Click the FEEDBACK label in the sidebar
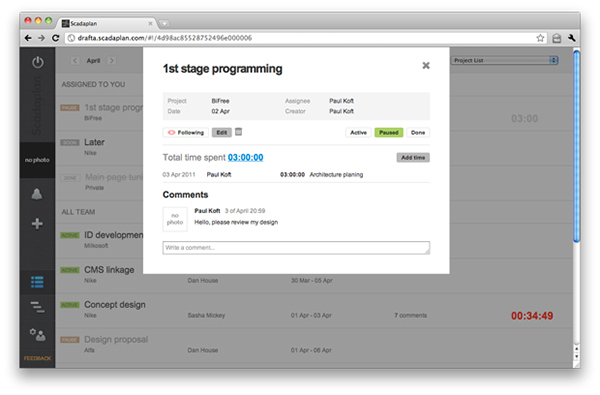This screenshot has height=395, width=600. pos(38,358)
